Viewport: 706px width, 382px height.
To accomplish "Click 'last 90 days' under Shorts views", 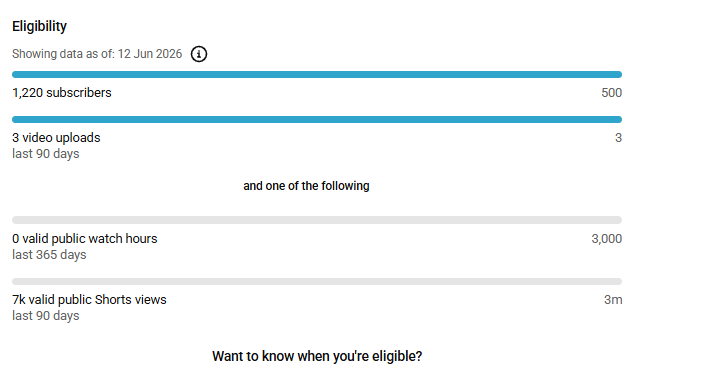I will pyautogui.click(x=45, y=316).
